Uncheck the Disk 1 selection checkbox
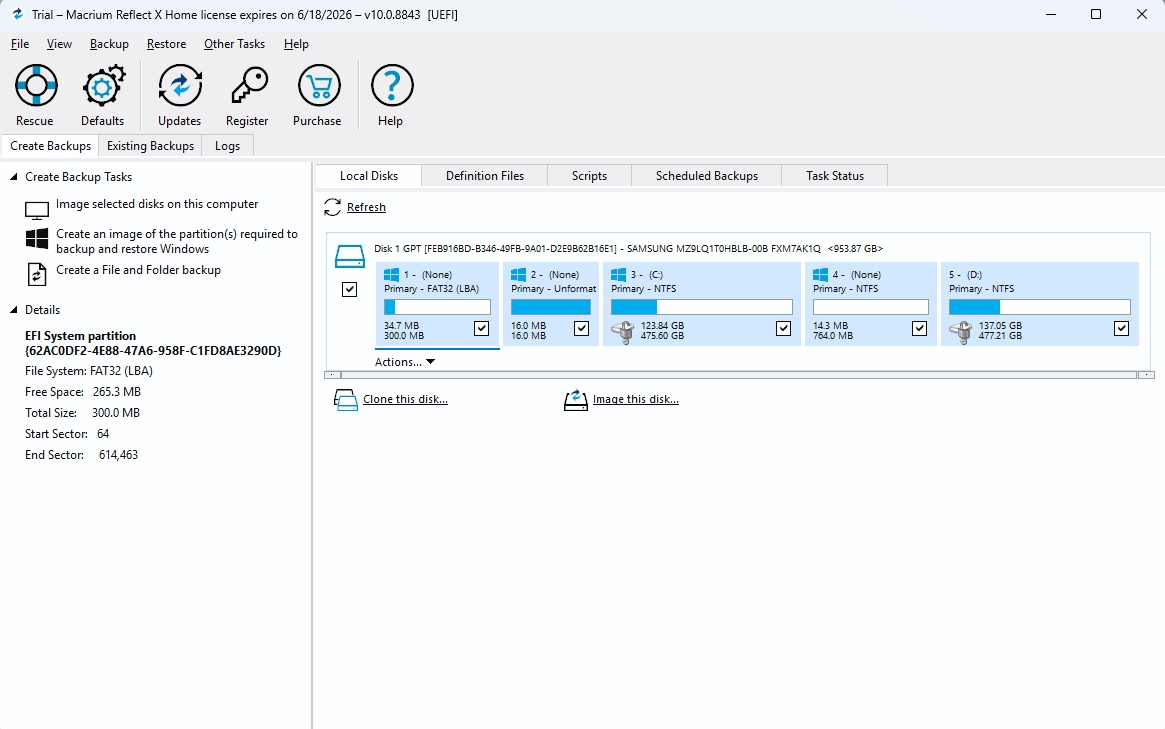The image size is (1165, 729). (x=349, y=289)
